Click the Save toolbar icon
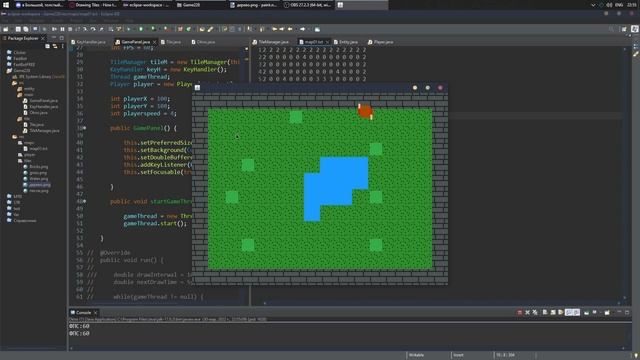The image size is (640, 360). pyautogui.click(x=18, y=29)
